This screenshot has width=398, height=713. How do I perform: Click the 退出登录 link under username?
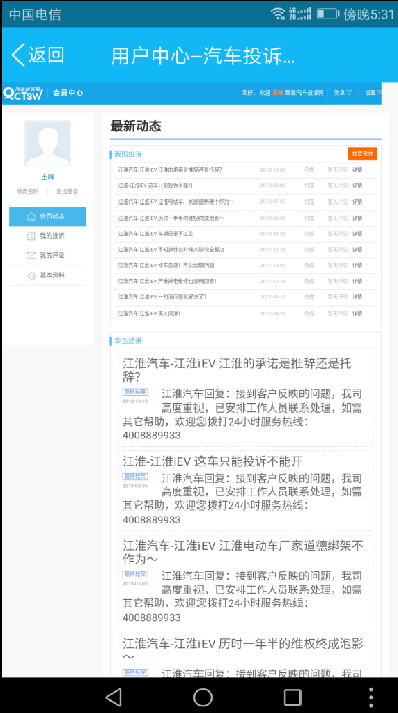[67, 192]
